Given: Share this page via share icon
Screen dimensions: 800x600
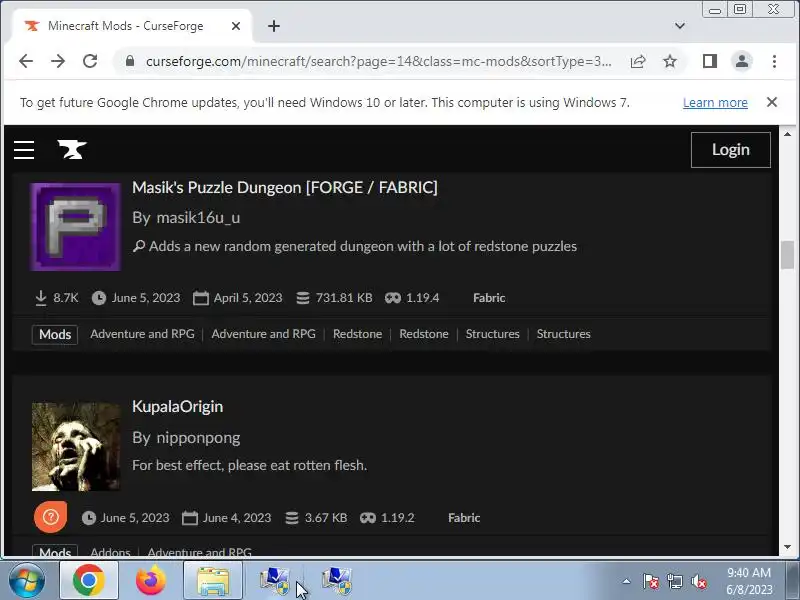Looking at the screenshot, I should coord(638,62).
